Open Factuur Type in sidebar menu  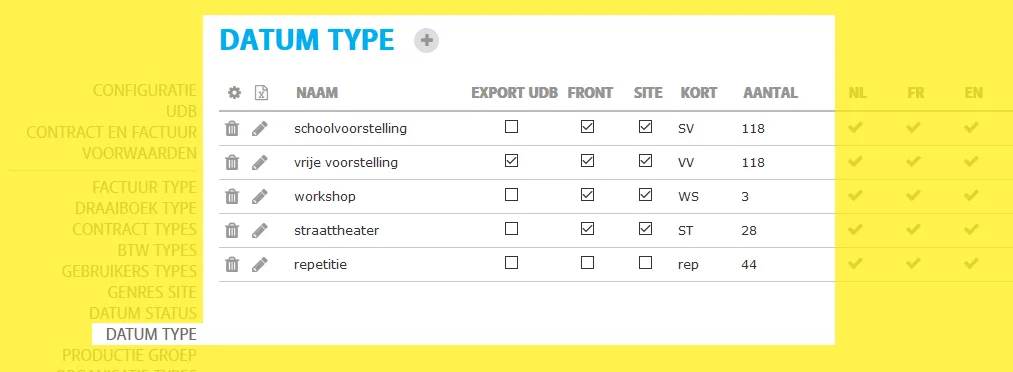coord(144,187)
